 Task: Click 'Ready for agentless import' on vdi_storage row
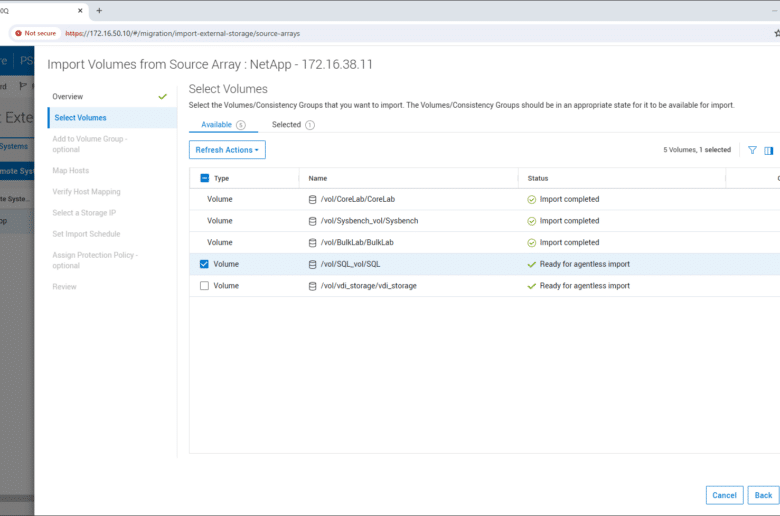[585, 286]
